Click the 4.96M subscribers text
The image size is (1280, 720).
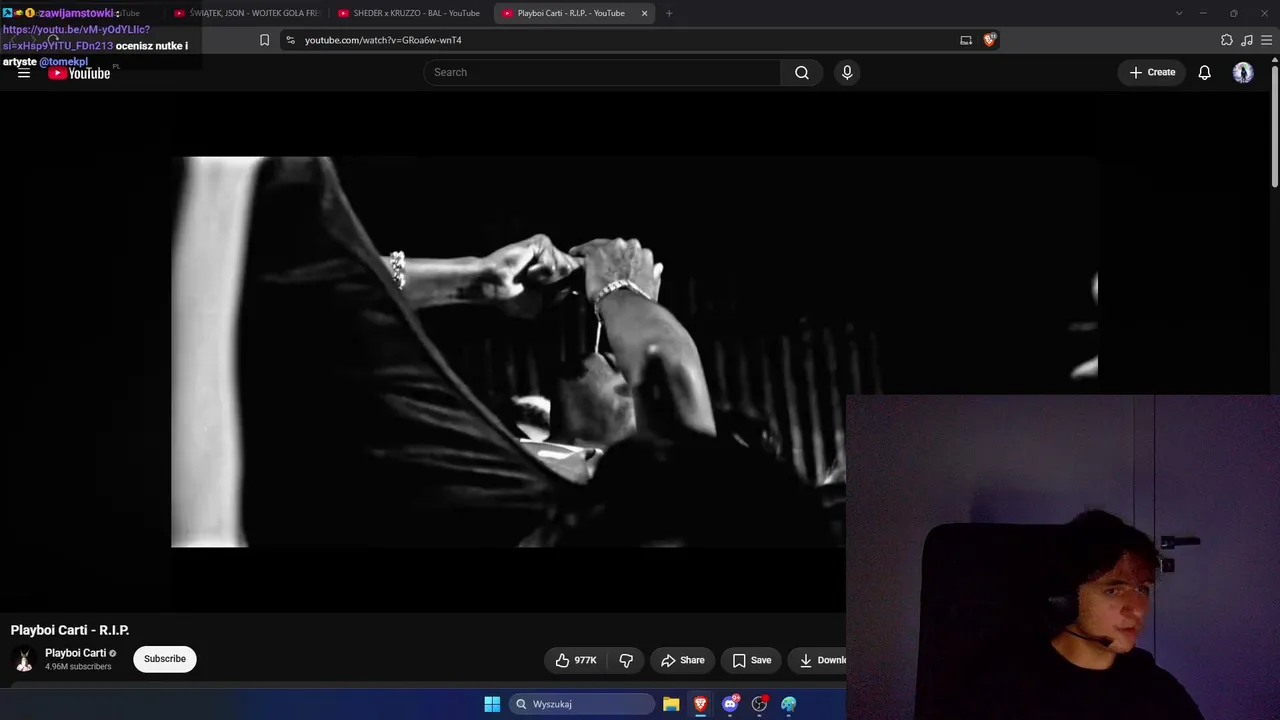click(x=78, y=667)
